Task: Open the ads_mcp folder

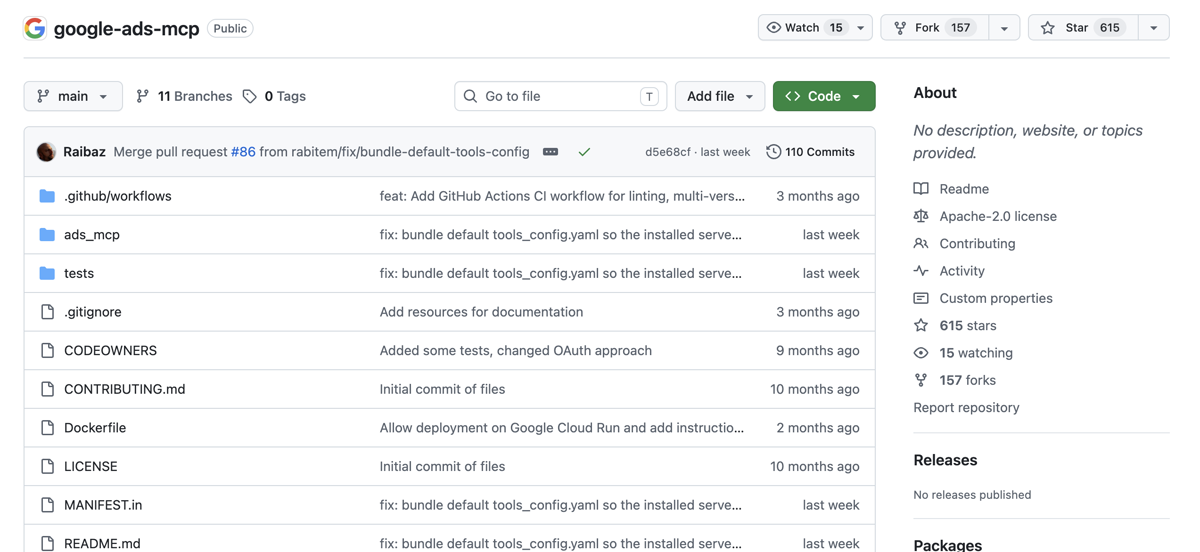Action: click(92, 235)
